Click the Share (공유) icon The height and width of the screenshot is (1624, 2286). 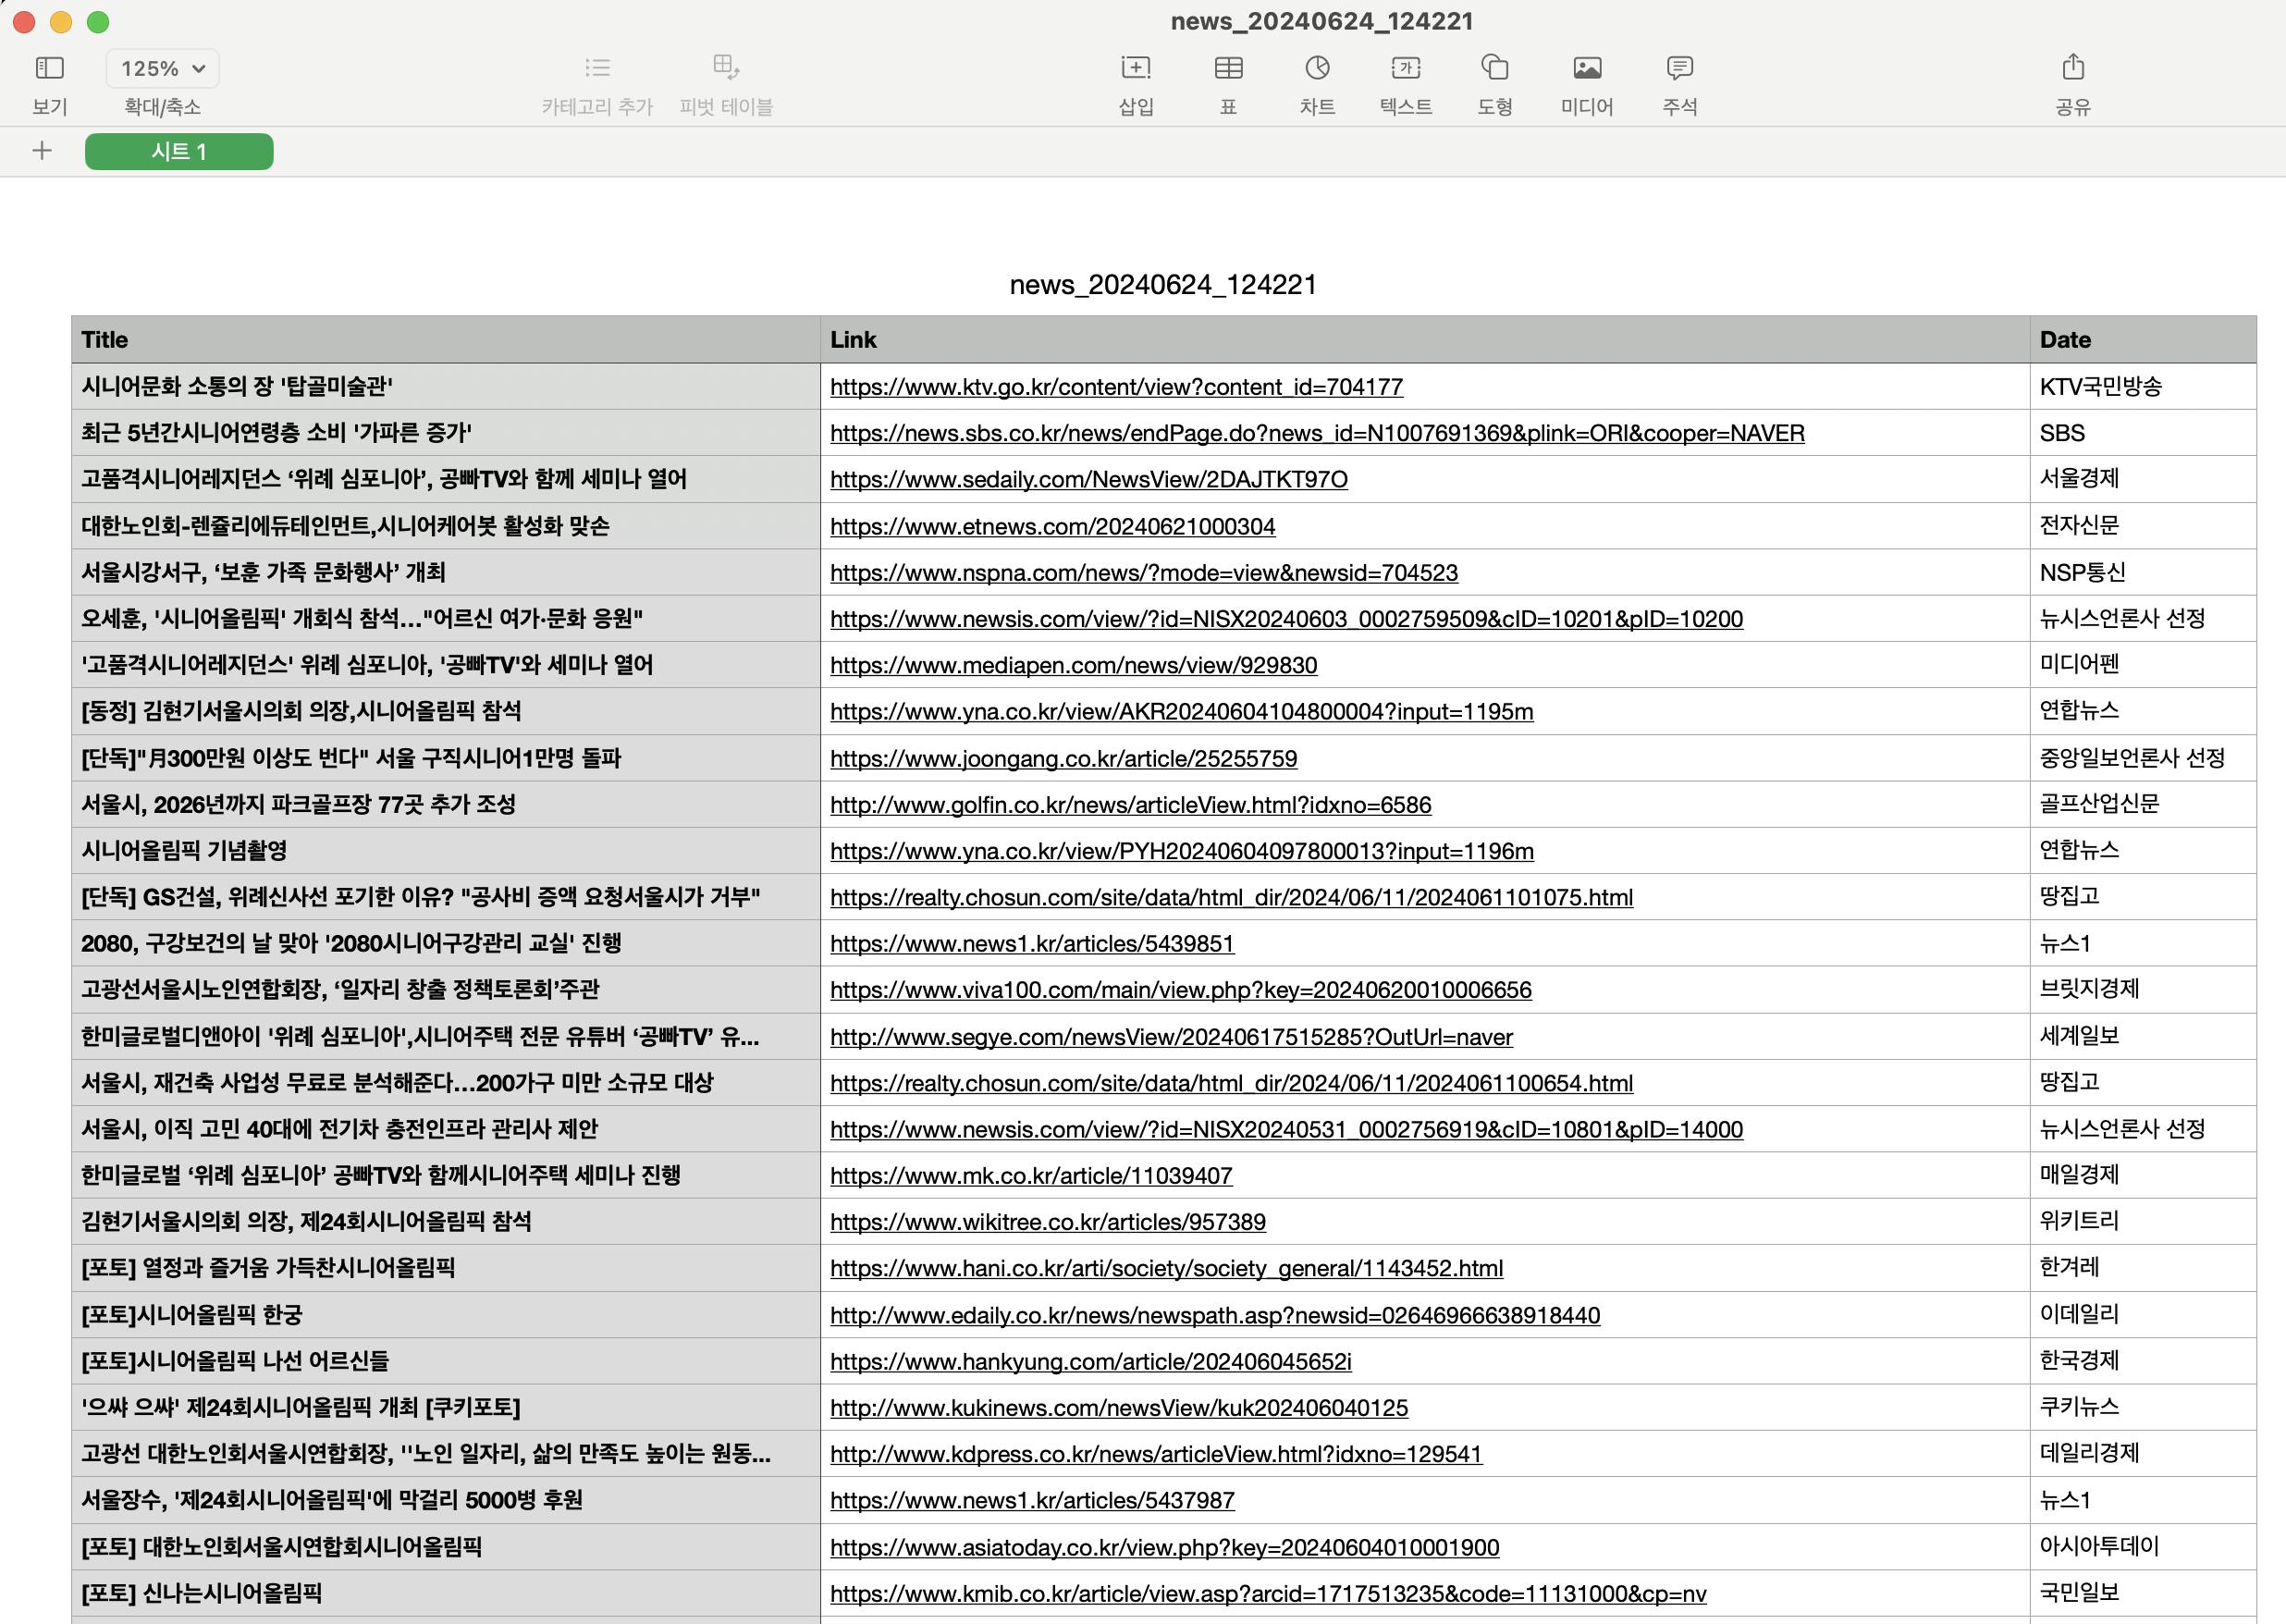point(2072,68)
